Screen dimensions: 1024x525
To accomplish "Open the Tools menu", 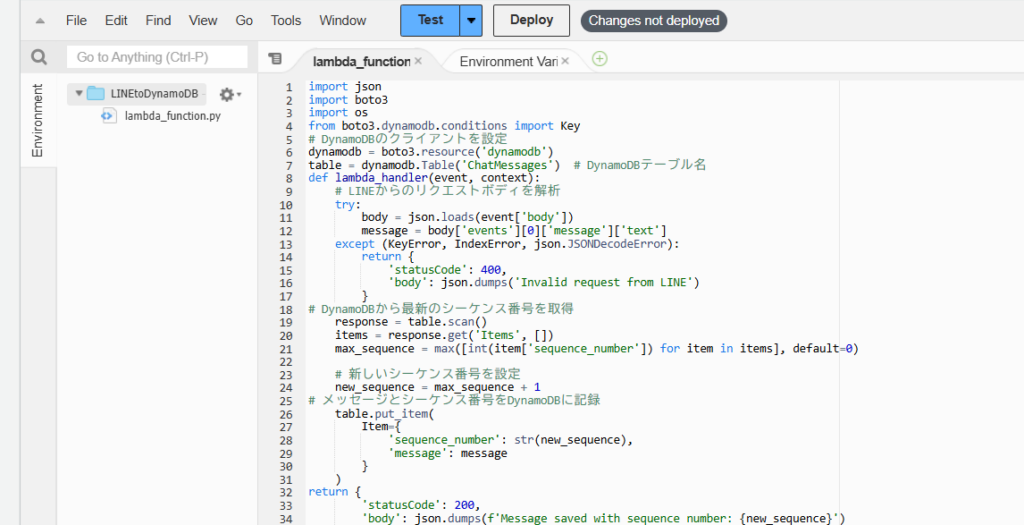I will coord(286,21).
